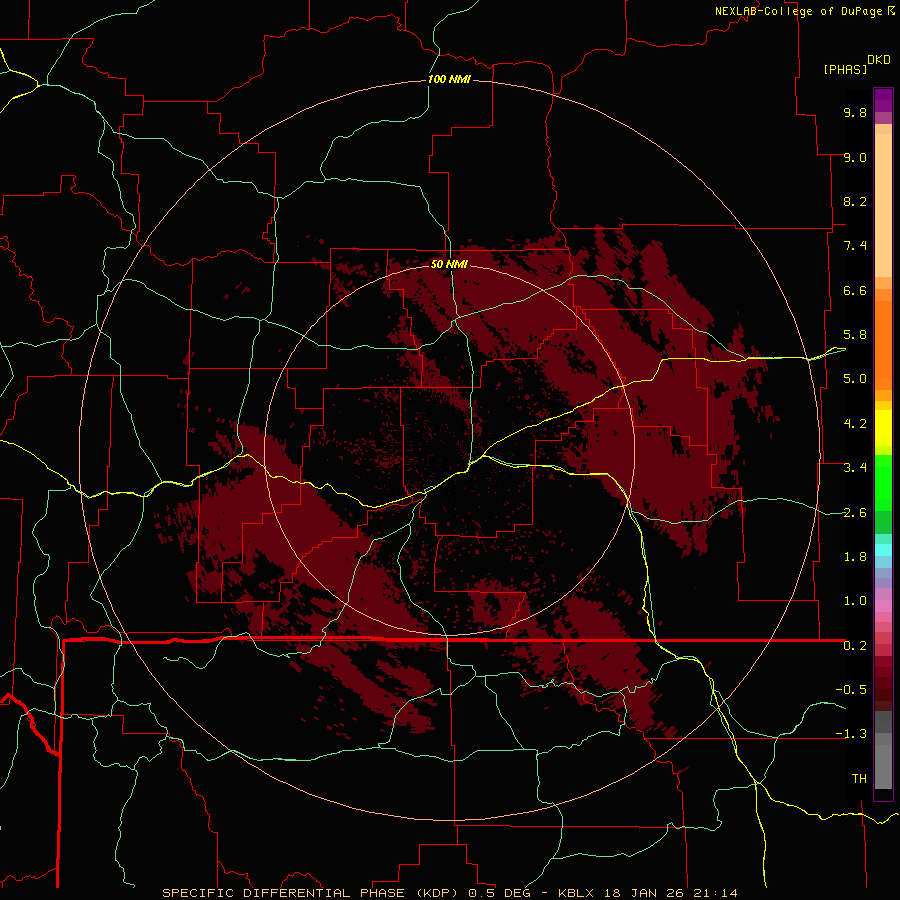Click the DKD unit label above color bar
This screenshot has width=900, height=900.
879,60
